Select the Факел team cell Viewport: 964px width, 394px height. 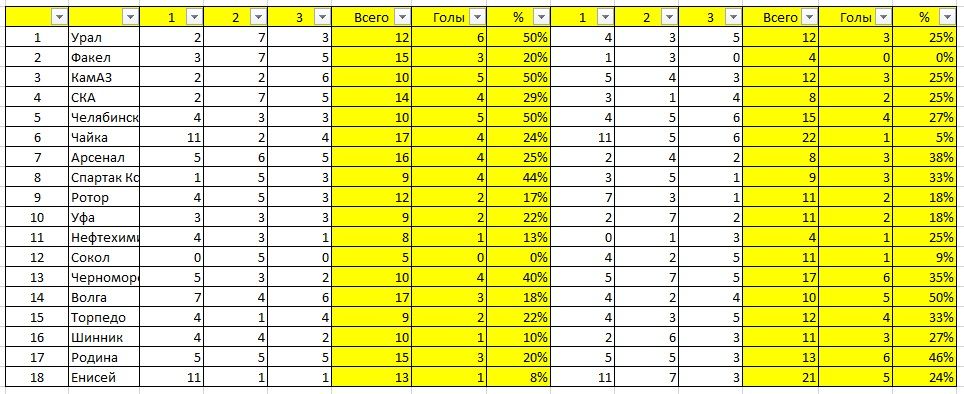coord(104,58)
